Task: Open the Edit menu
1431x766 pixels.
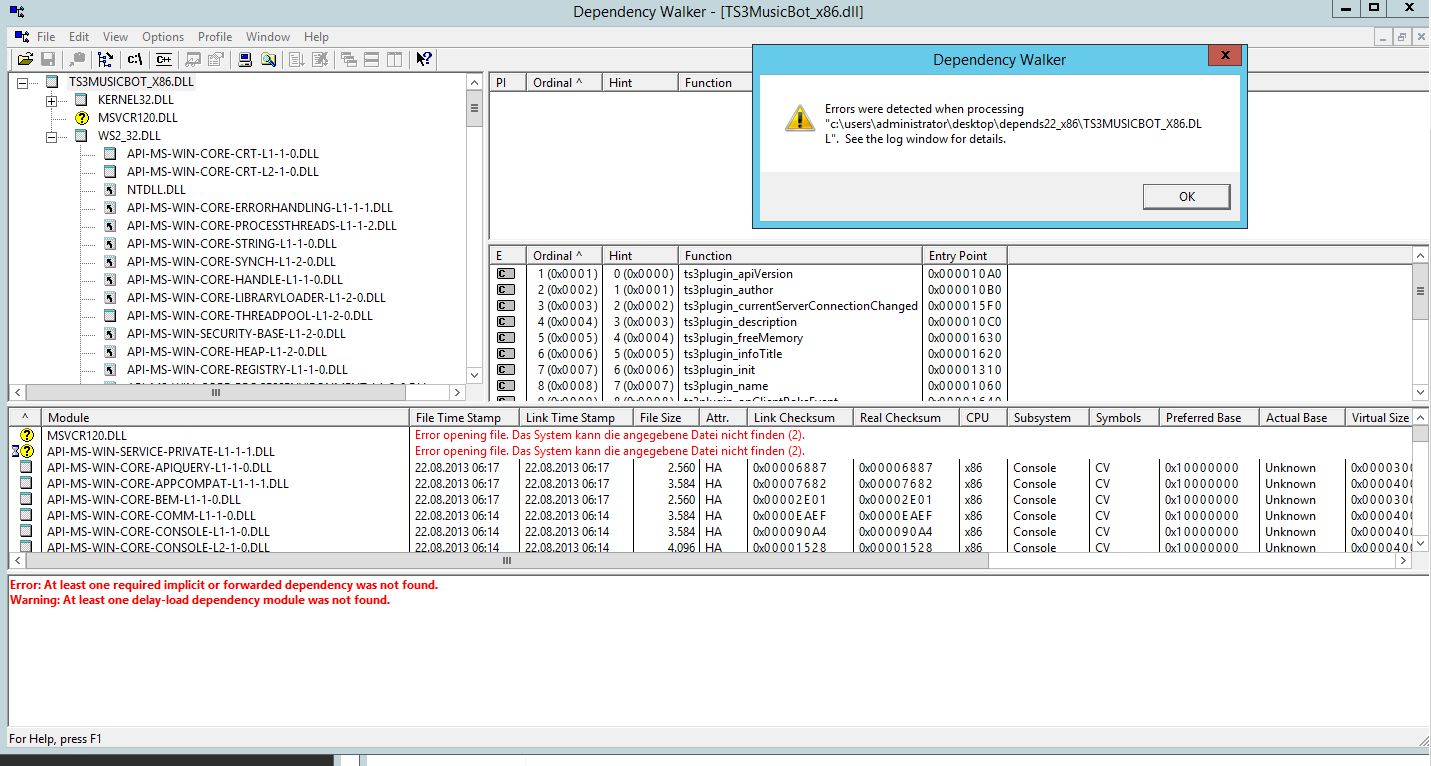Action: tap(79, 37)
